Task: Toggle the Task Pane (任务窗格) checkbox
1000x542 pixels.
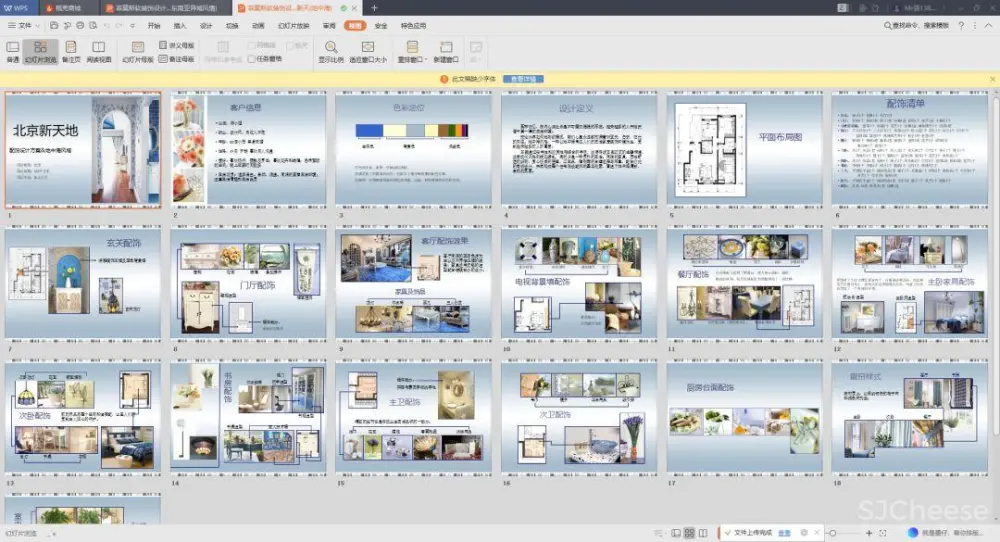Action: pos(251,59)
